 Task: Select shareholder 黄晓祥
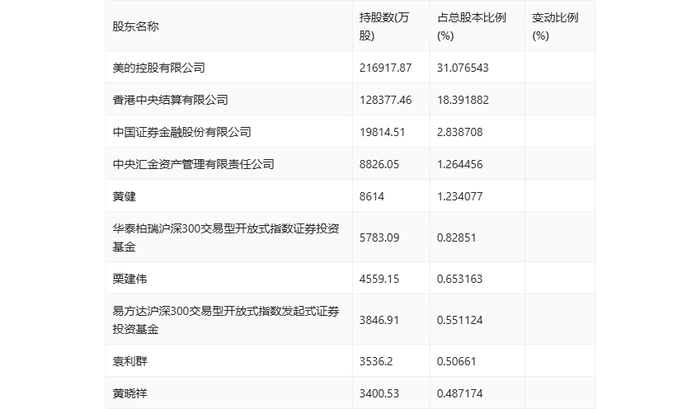pos(130,393)
